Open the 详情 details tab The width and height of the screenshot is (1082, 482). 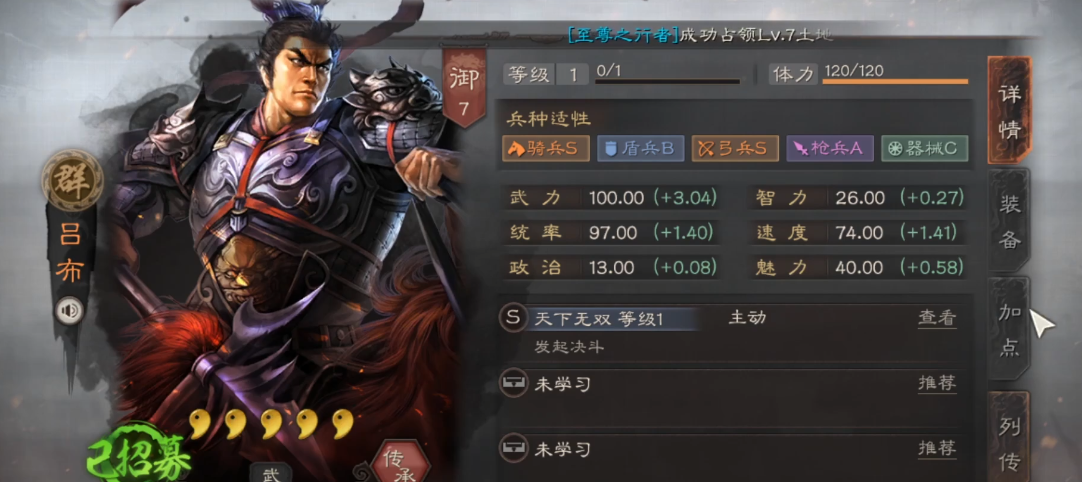point(1010,110)
